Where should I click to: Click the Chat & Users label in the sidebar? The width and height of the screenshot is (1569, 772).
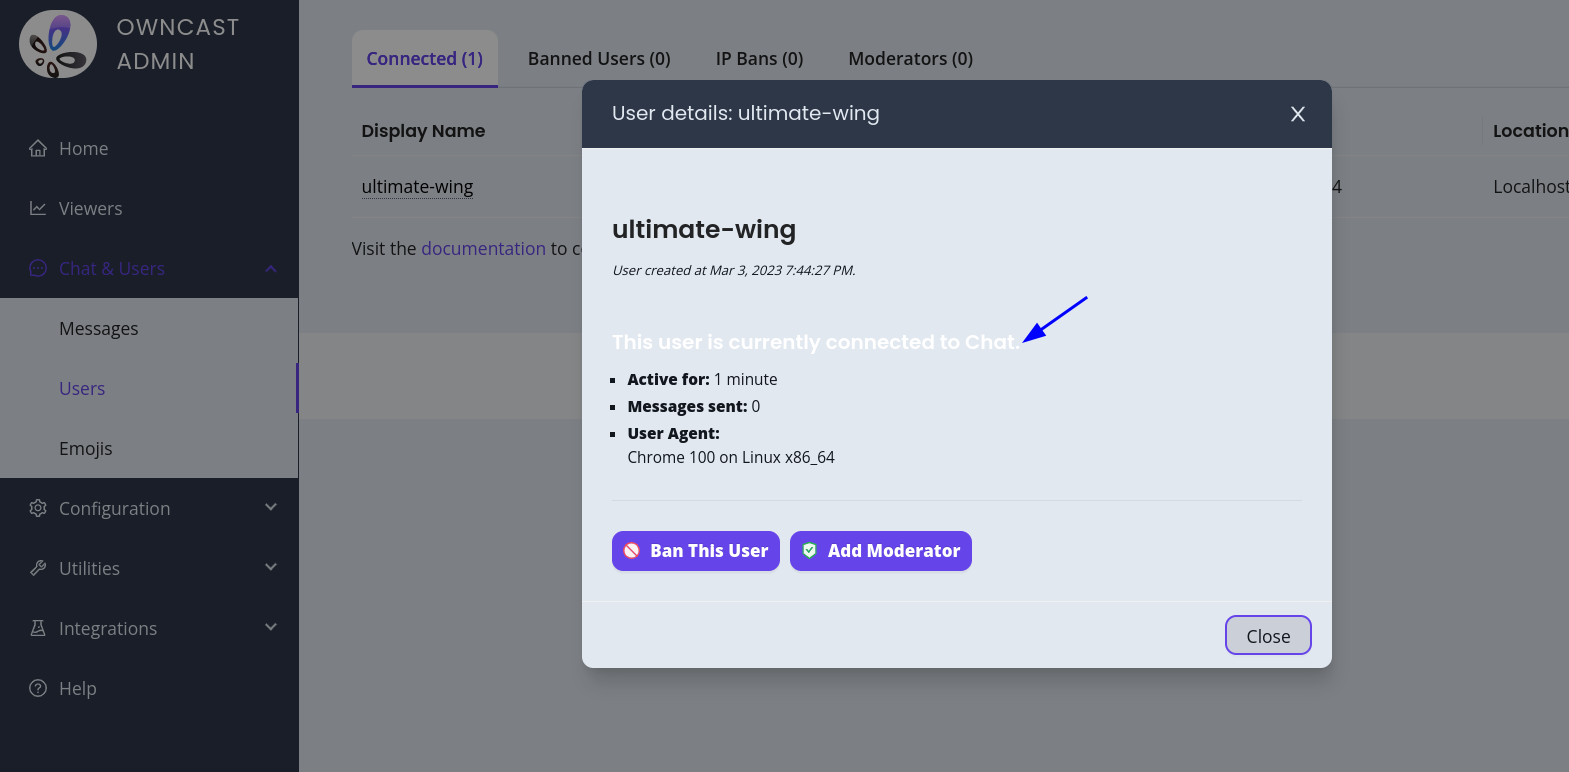pos(112,268)
